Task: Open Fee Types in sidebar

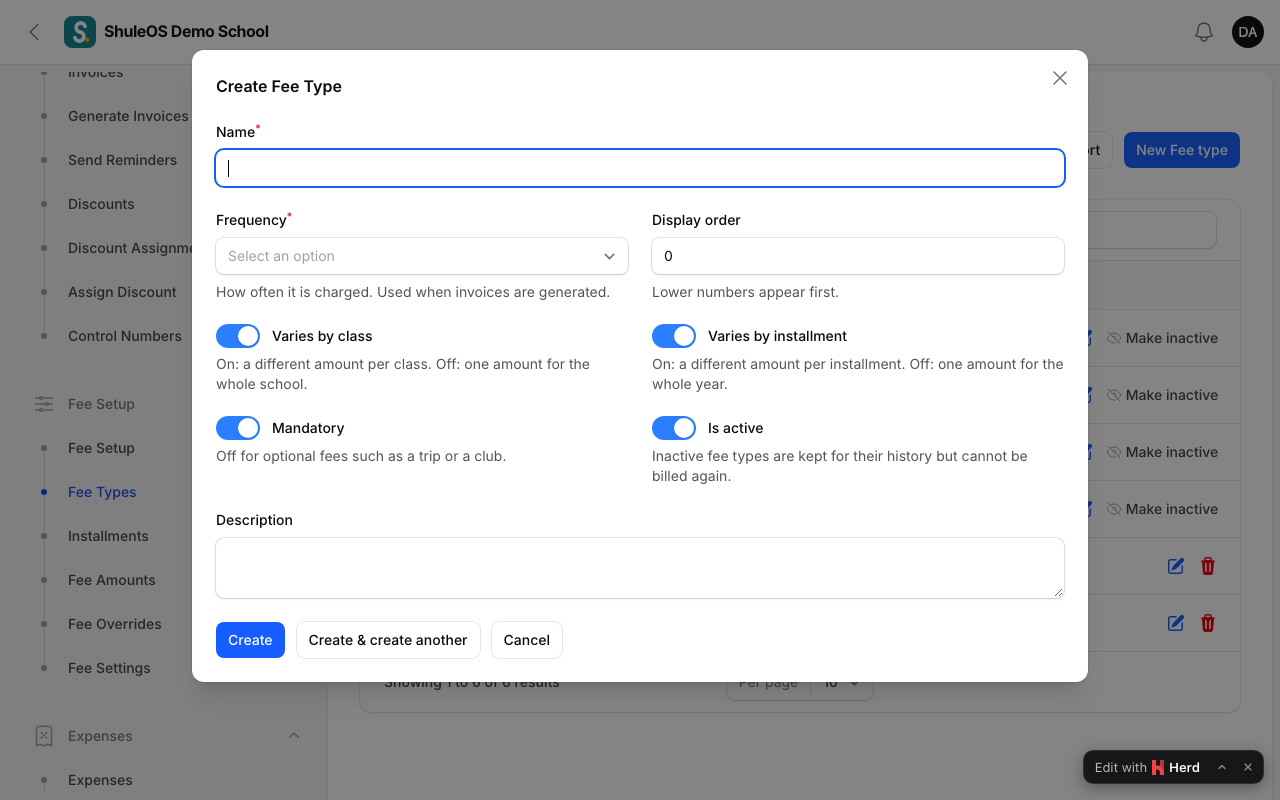Action: point(102,492)
